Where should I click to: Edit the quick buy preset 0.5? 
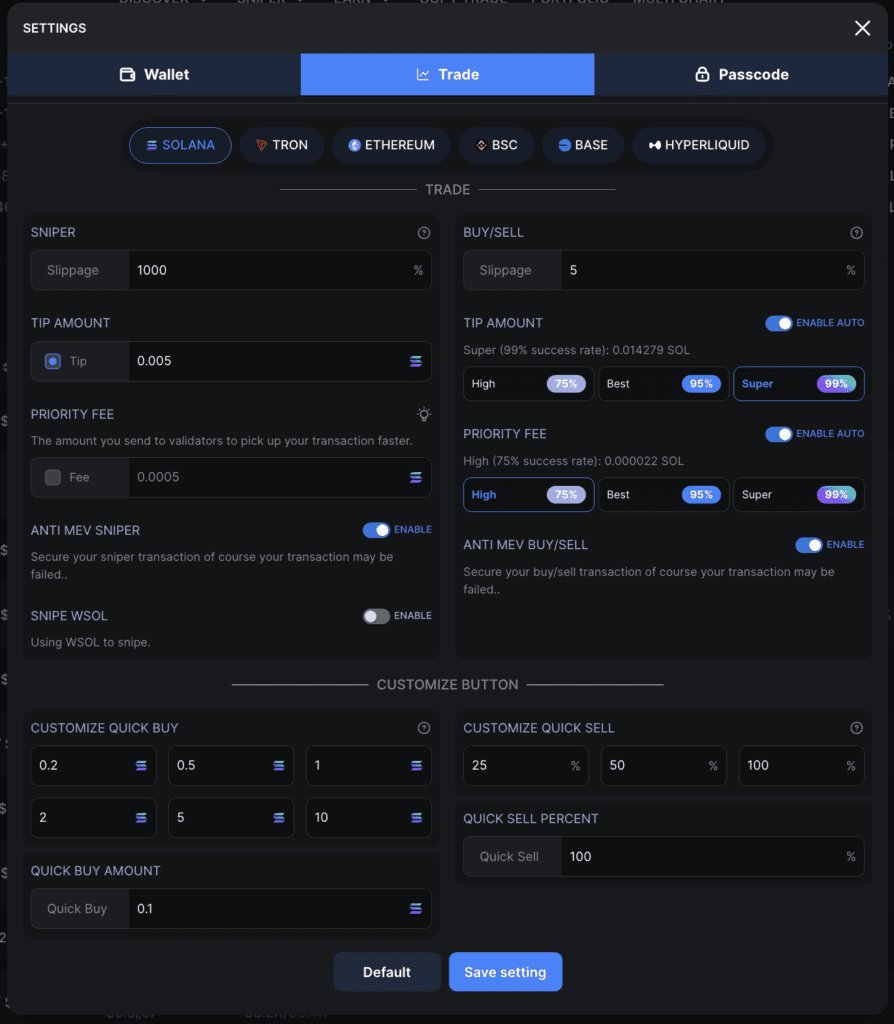(231, 765)
